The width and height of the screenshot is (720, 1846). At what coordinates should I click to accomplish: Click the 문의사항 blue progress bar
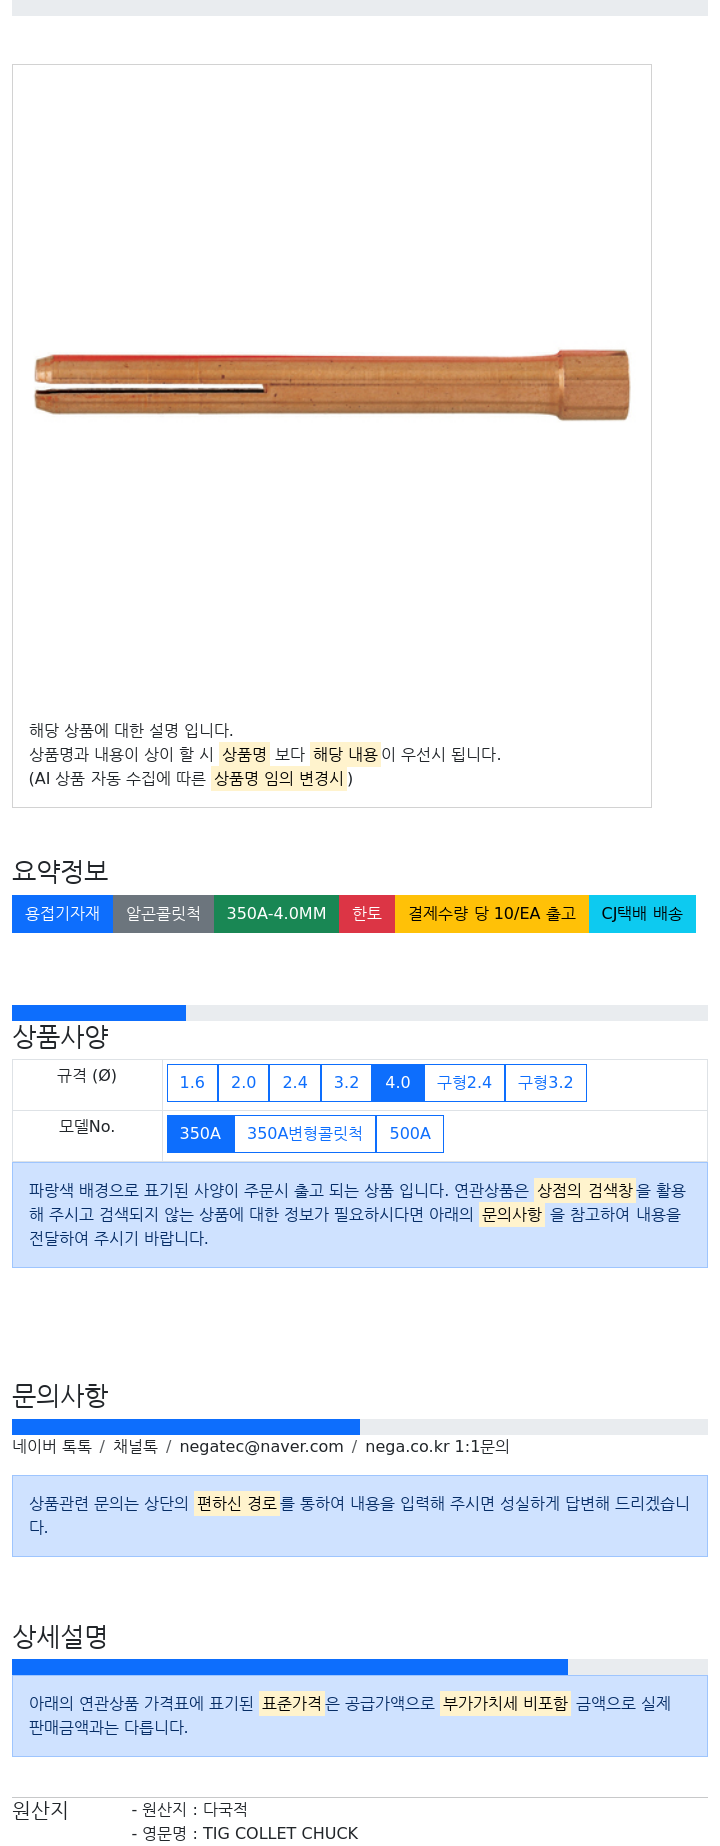click(186, 1427)
